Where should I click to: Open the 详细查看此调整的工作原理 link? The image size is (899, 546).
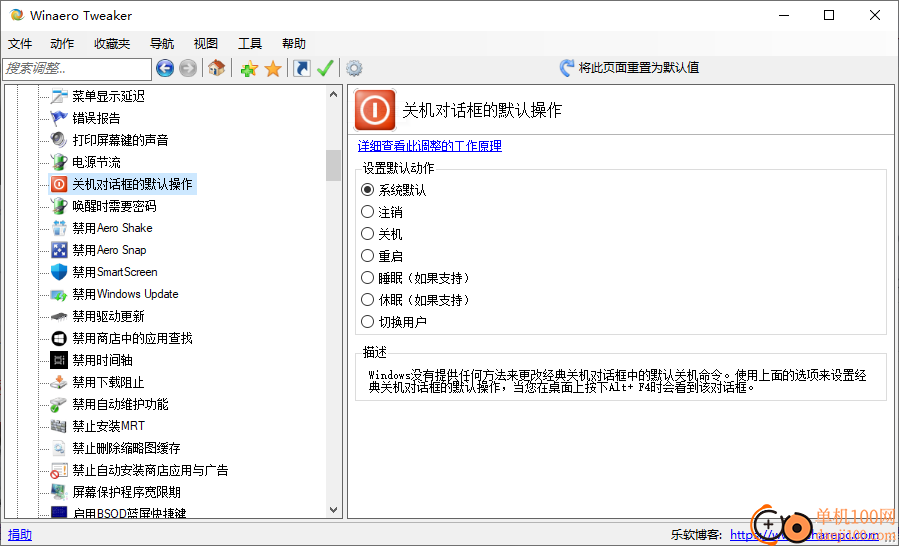pos(429,146)
